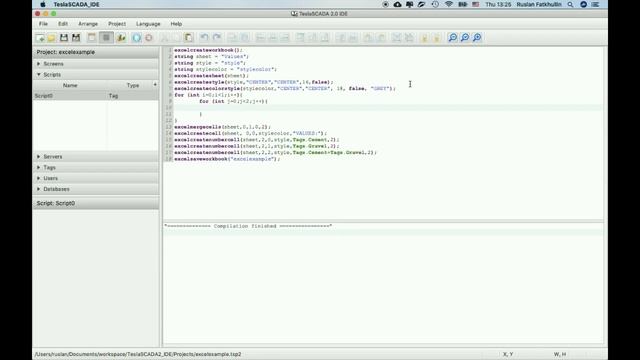Viewport: 640px width, 360px height.
Task: Click the middle magnifier zoom-reset icon
Action: tap(465, 38)
